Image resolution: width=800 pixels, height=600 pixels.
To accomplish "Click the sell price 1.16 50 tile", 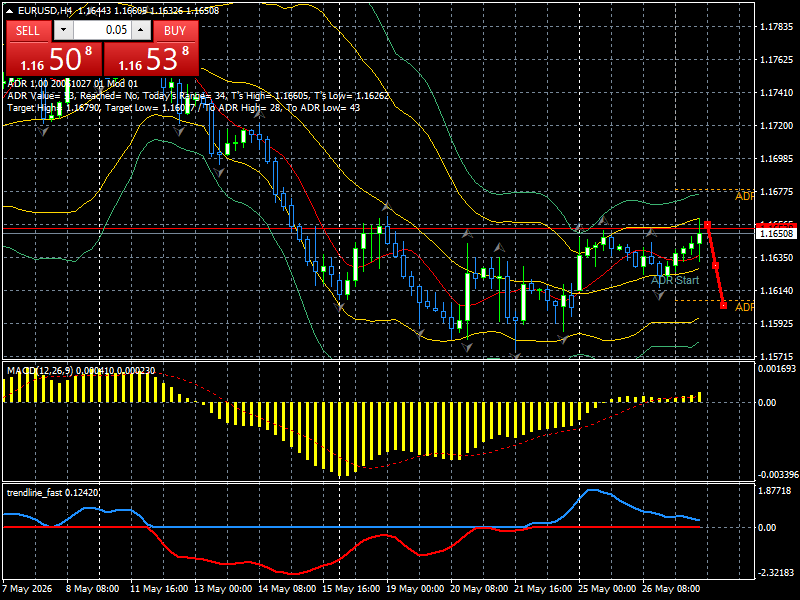I will [x=54, y=59].
